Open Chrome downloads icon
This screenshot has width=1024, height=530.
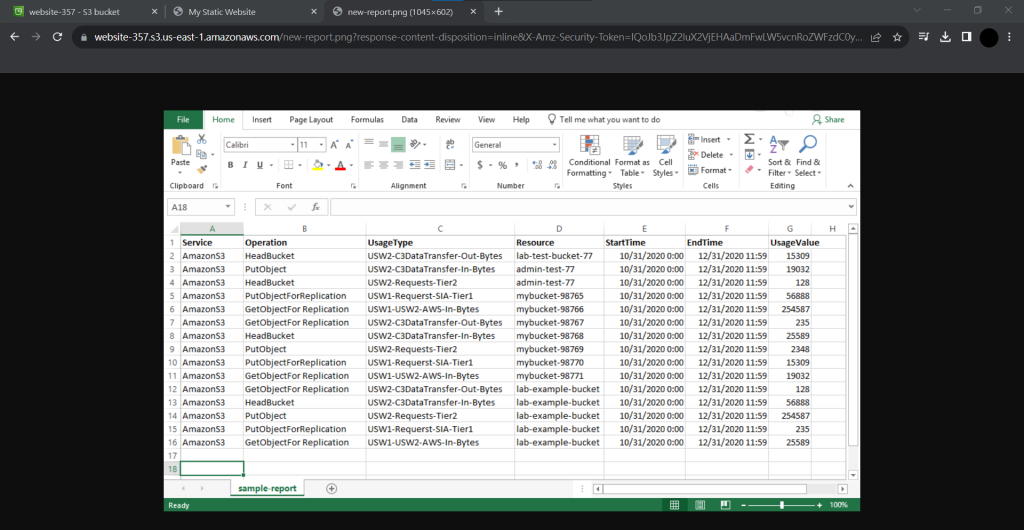[x=945, y=37]
